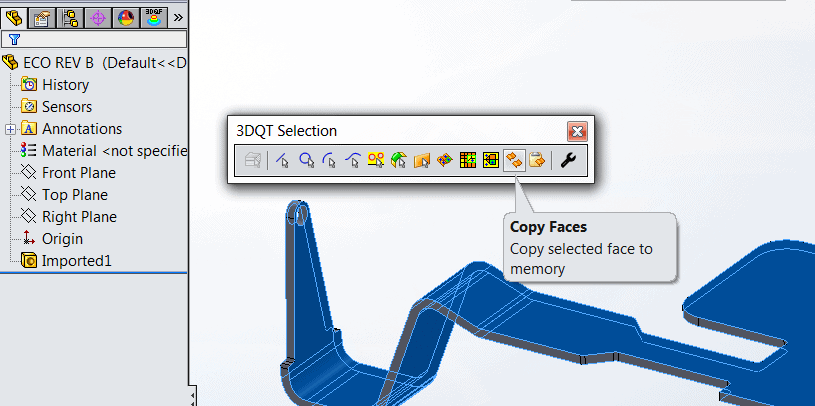Select the Origin item in tree
This screenshot has width=815, height=406.
tap(62, 239)
